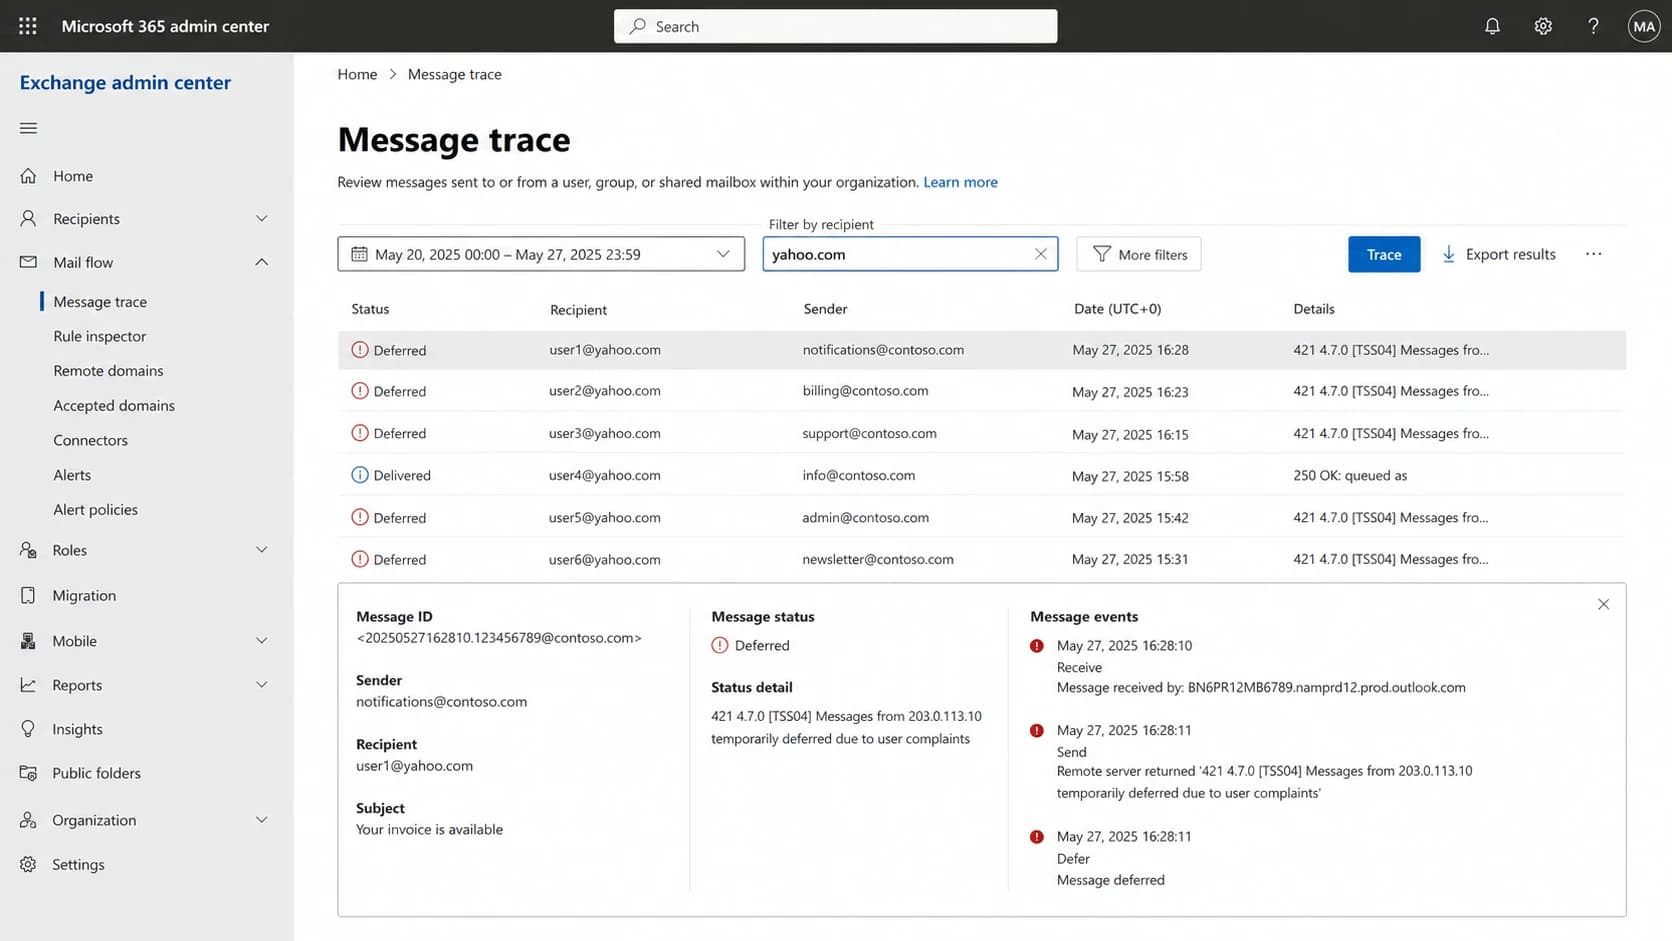Open the date range dropdown
The width and height of the screenshot is (1672, 941).
(x=541, y=254)
